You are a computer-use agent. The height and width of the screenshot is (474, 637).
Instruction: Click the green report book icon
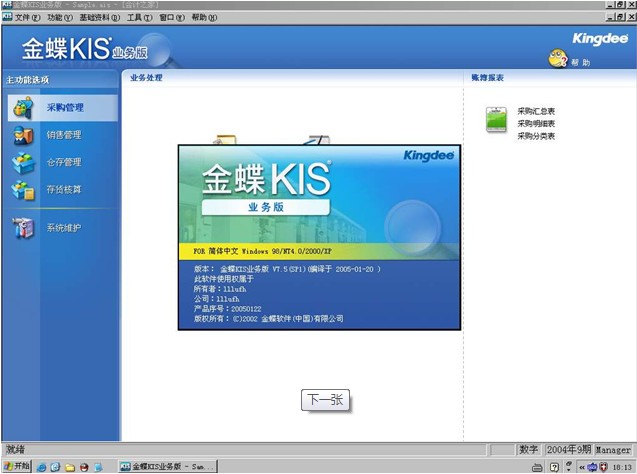(496, 119)
